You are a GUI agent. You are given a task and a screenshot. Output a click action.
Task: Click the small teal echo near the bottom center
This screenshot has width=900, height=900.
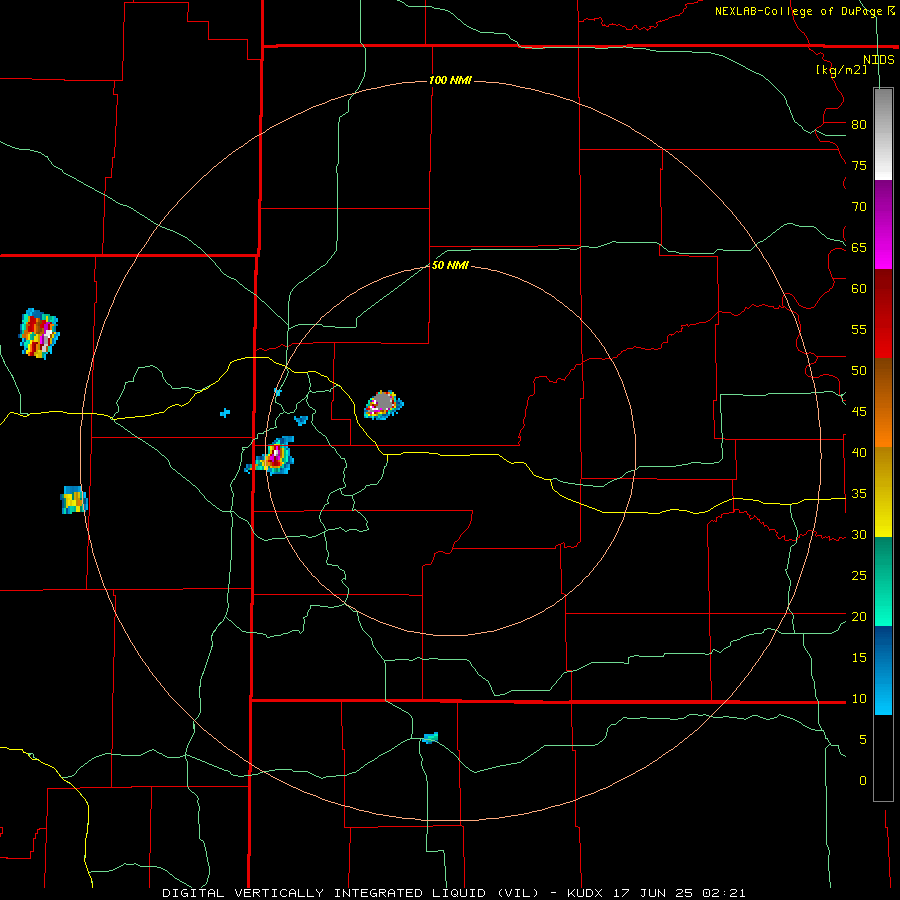coord(430,738)
